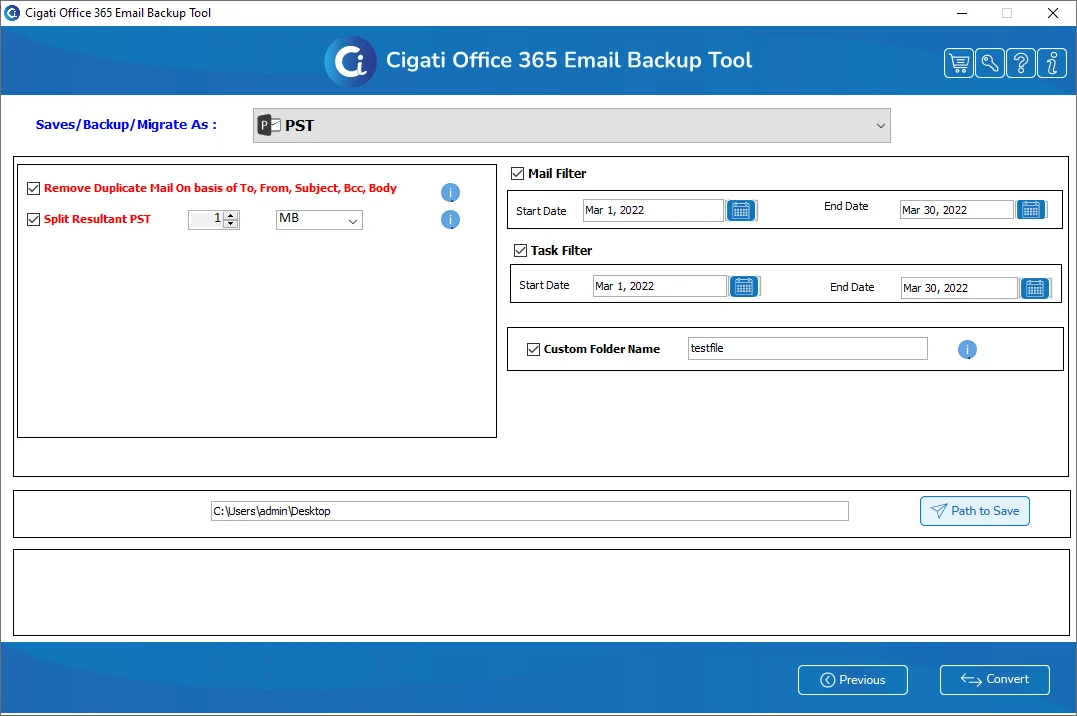Open Mail Filter end date calendar
Screen dimensions: 1077x716
(1031, 210)
